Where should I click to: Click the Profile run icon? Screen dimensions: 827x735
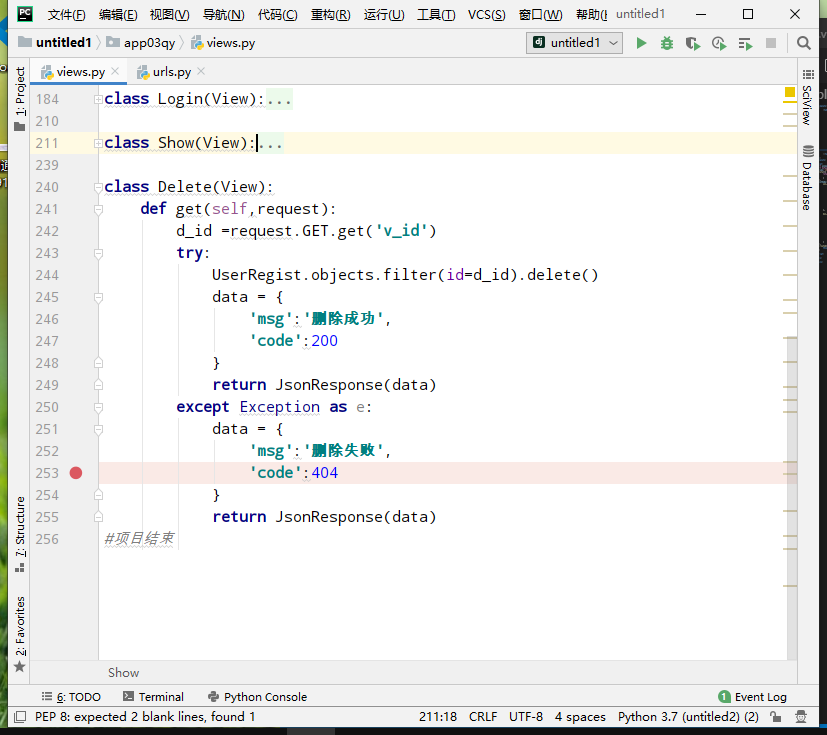[718, 43]
